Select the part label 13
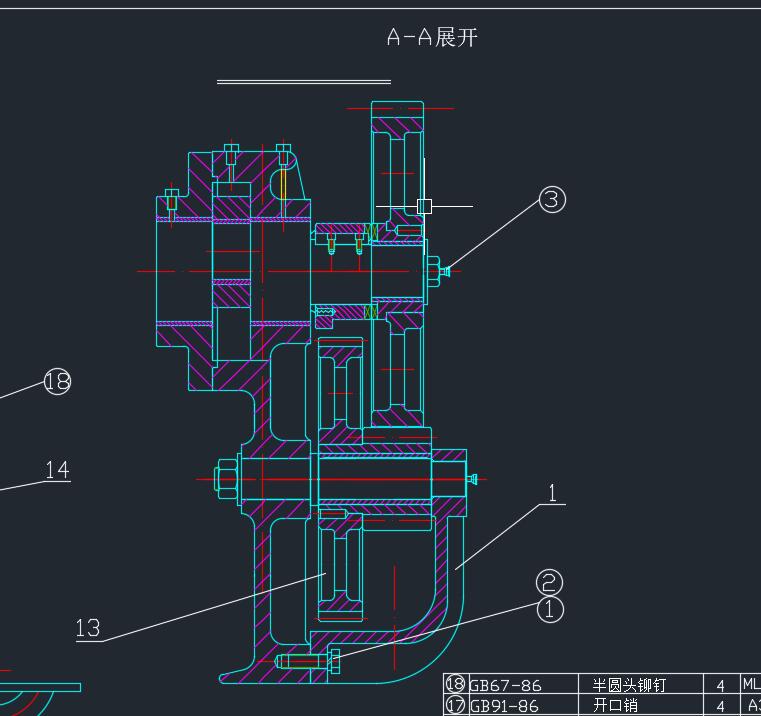Image resolution: width=761 pixels, height=716 pixels. coord(88,628)
